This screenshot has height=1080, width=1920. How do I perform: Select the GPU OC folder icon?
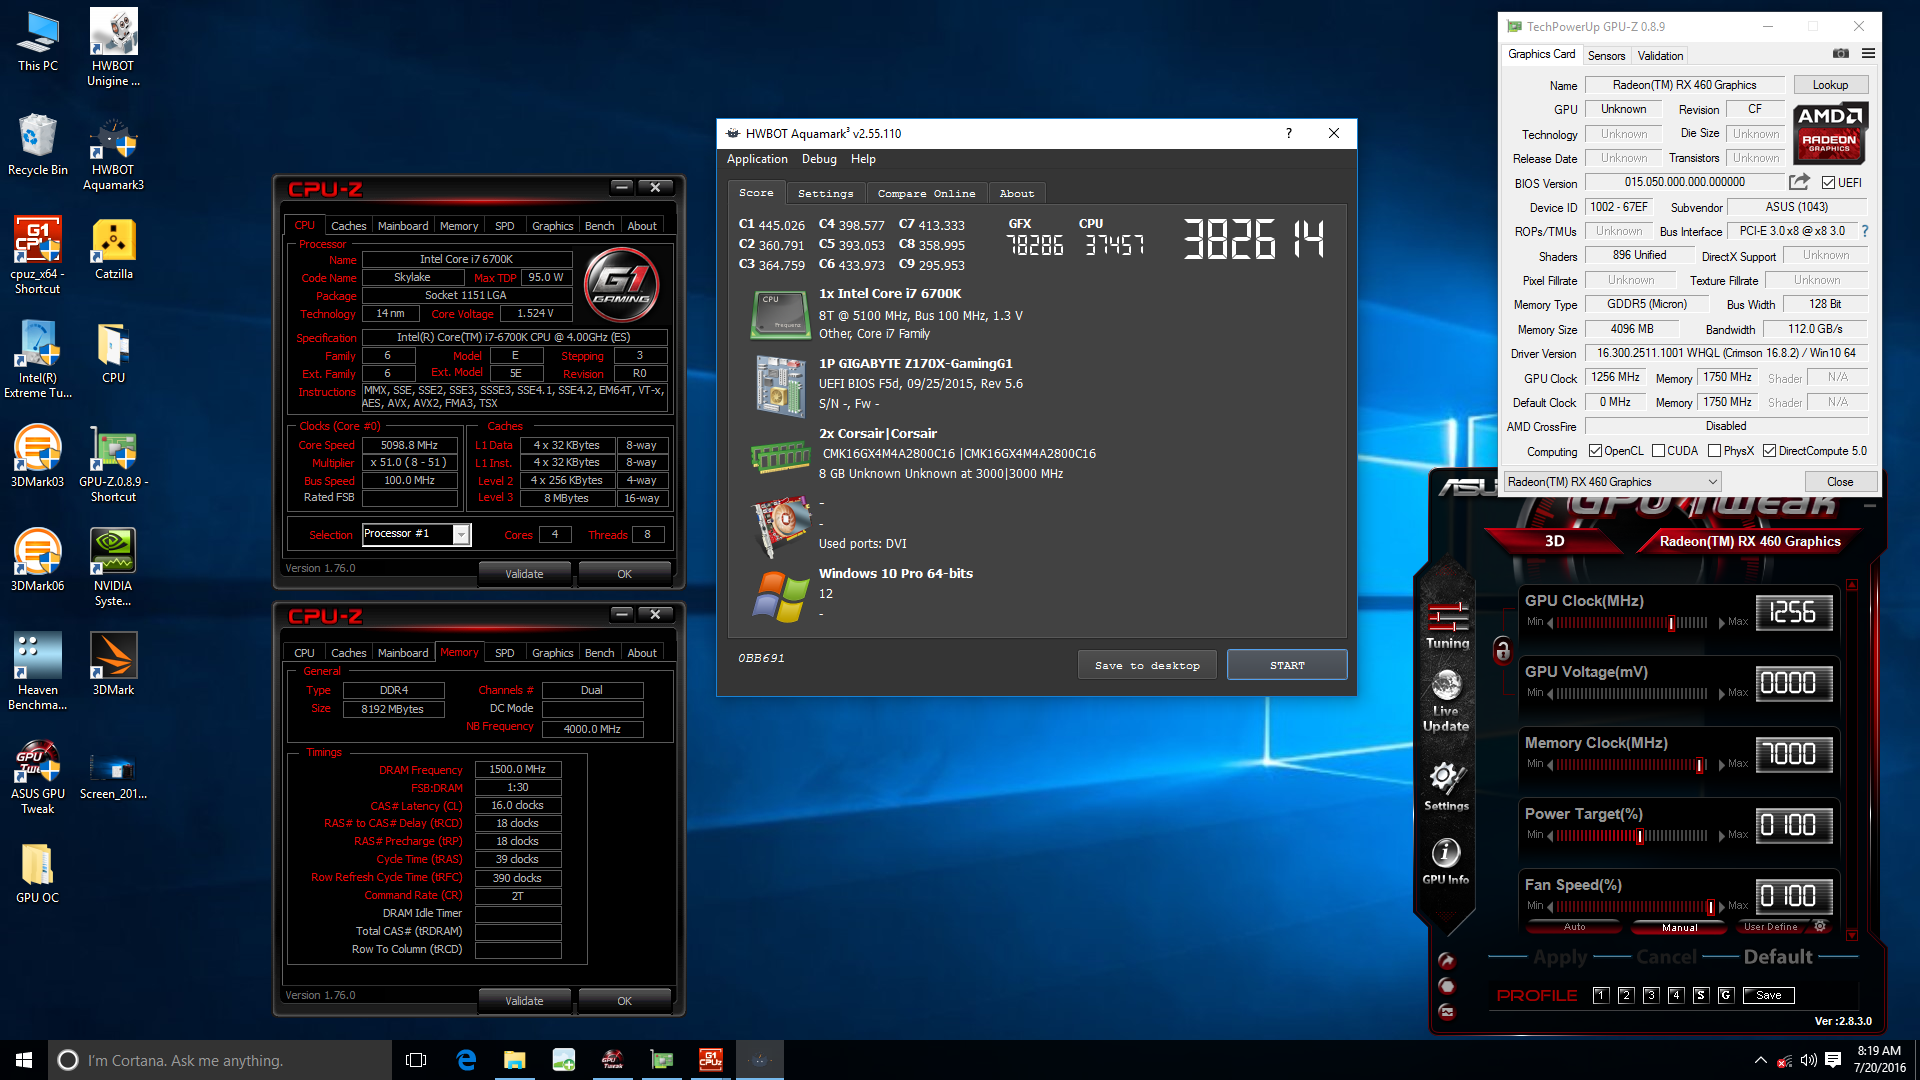click(37, 873)
